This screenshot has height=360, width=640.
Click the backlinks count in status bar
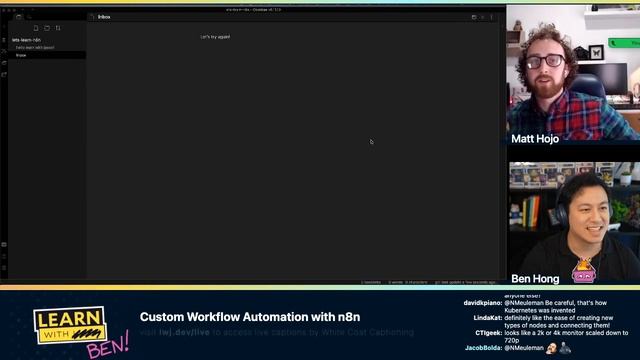[371, 282]
